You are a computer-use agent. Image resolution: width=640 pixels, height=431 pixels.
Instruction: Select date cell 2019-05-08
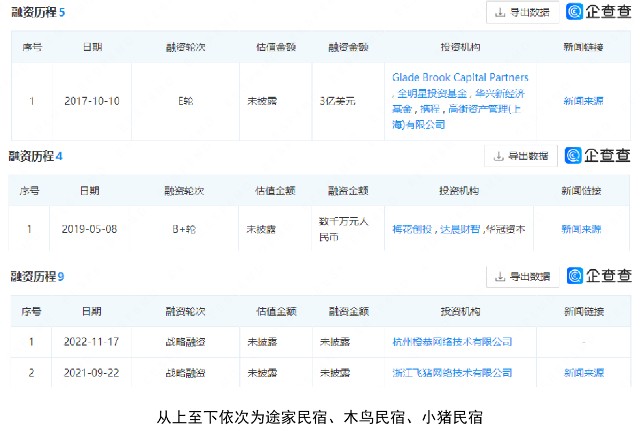89,229
